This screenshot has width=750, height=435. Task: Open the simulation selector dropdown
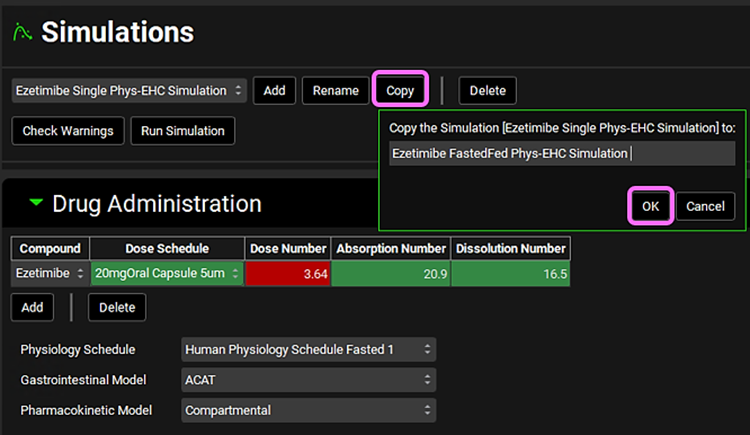(x=129, y=91)
